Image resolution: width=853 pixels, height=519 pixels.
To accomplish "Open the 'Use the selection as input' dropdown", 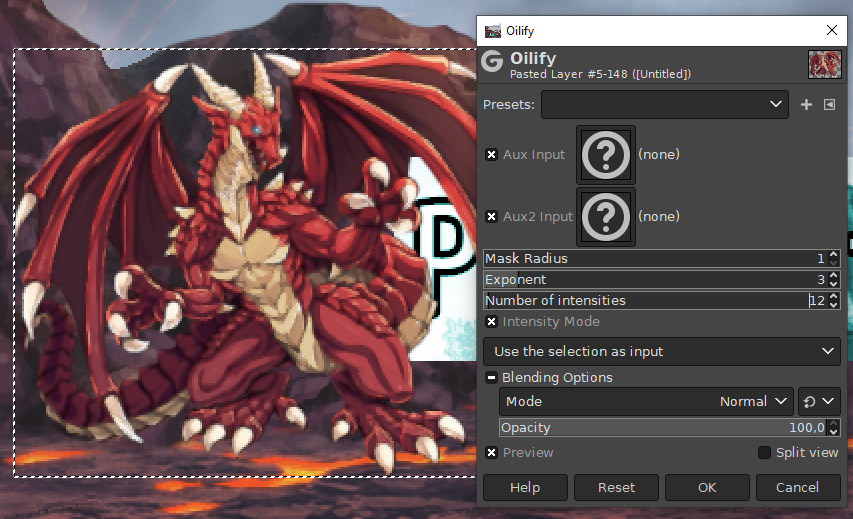I will (662, 351).
